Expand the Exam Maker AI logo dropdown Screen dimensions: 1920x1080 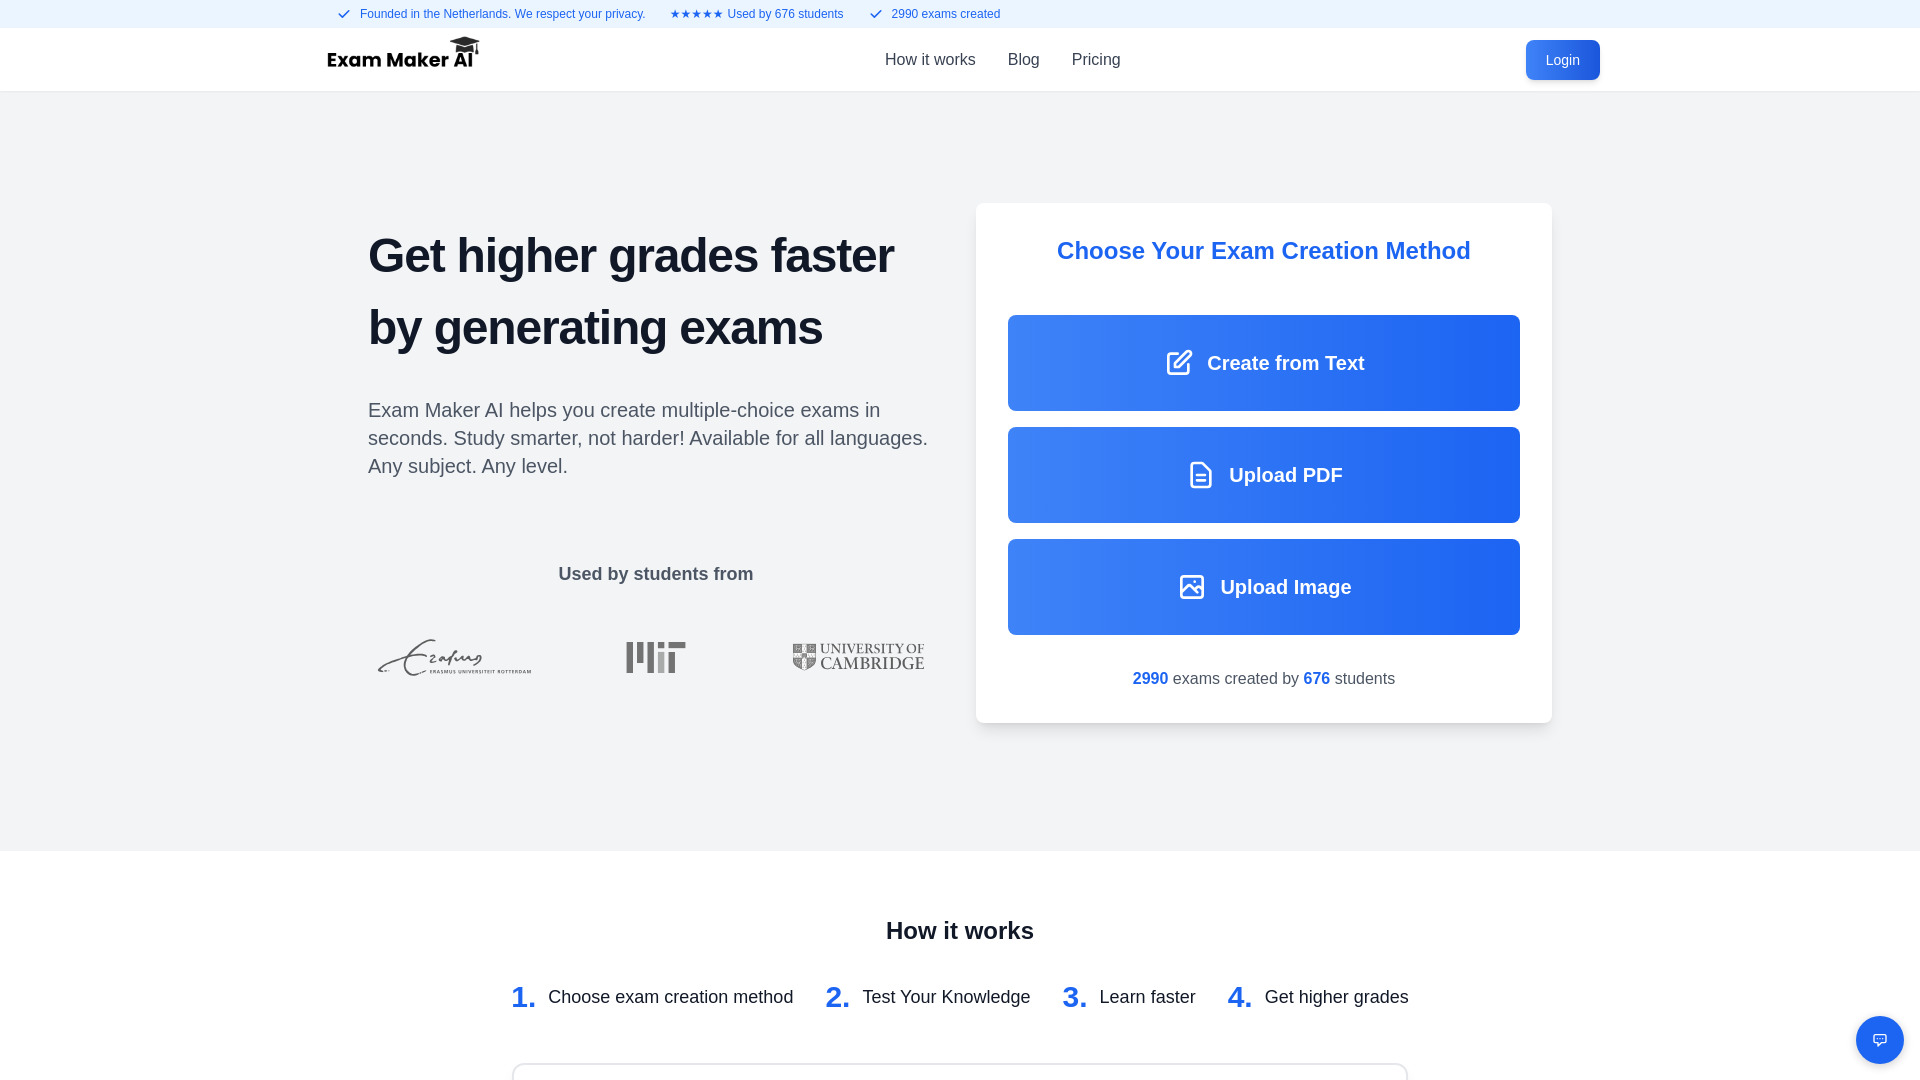pyautogui.click(x=404, y=59)
